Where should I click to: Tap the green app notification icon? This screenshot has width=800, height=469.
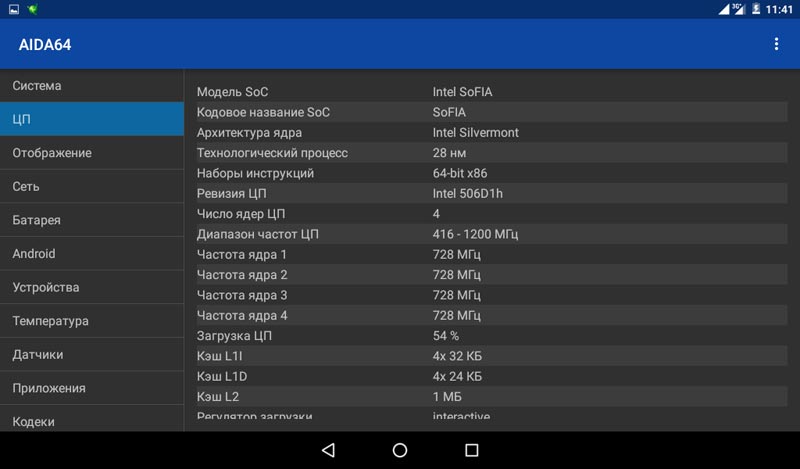click(x=33, y=9)
